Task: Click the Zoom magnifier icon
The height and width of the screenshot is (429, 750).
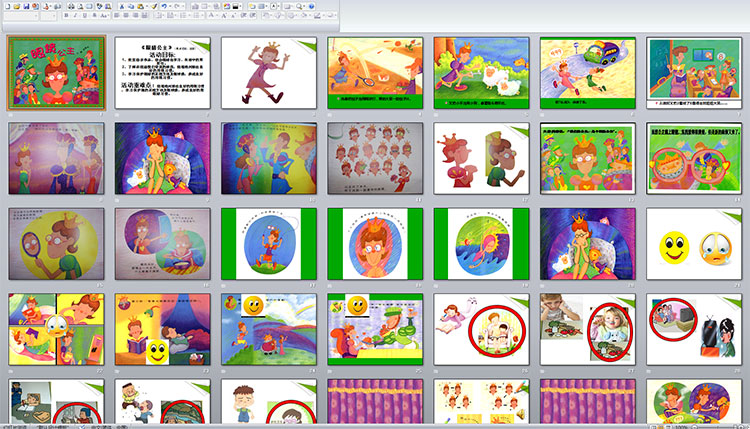Action: (299, 6)
